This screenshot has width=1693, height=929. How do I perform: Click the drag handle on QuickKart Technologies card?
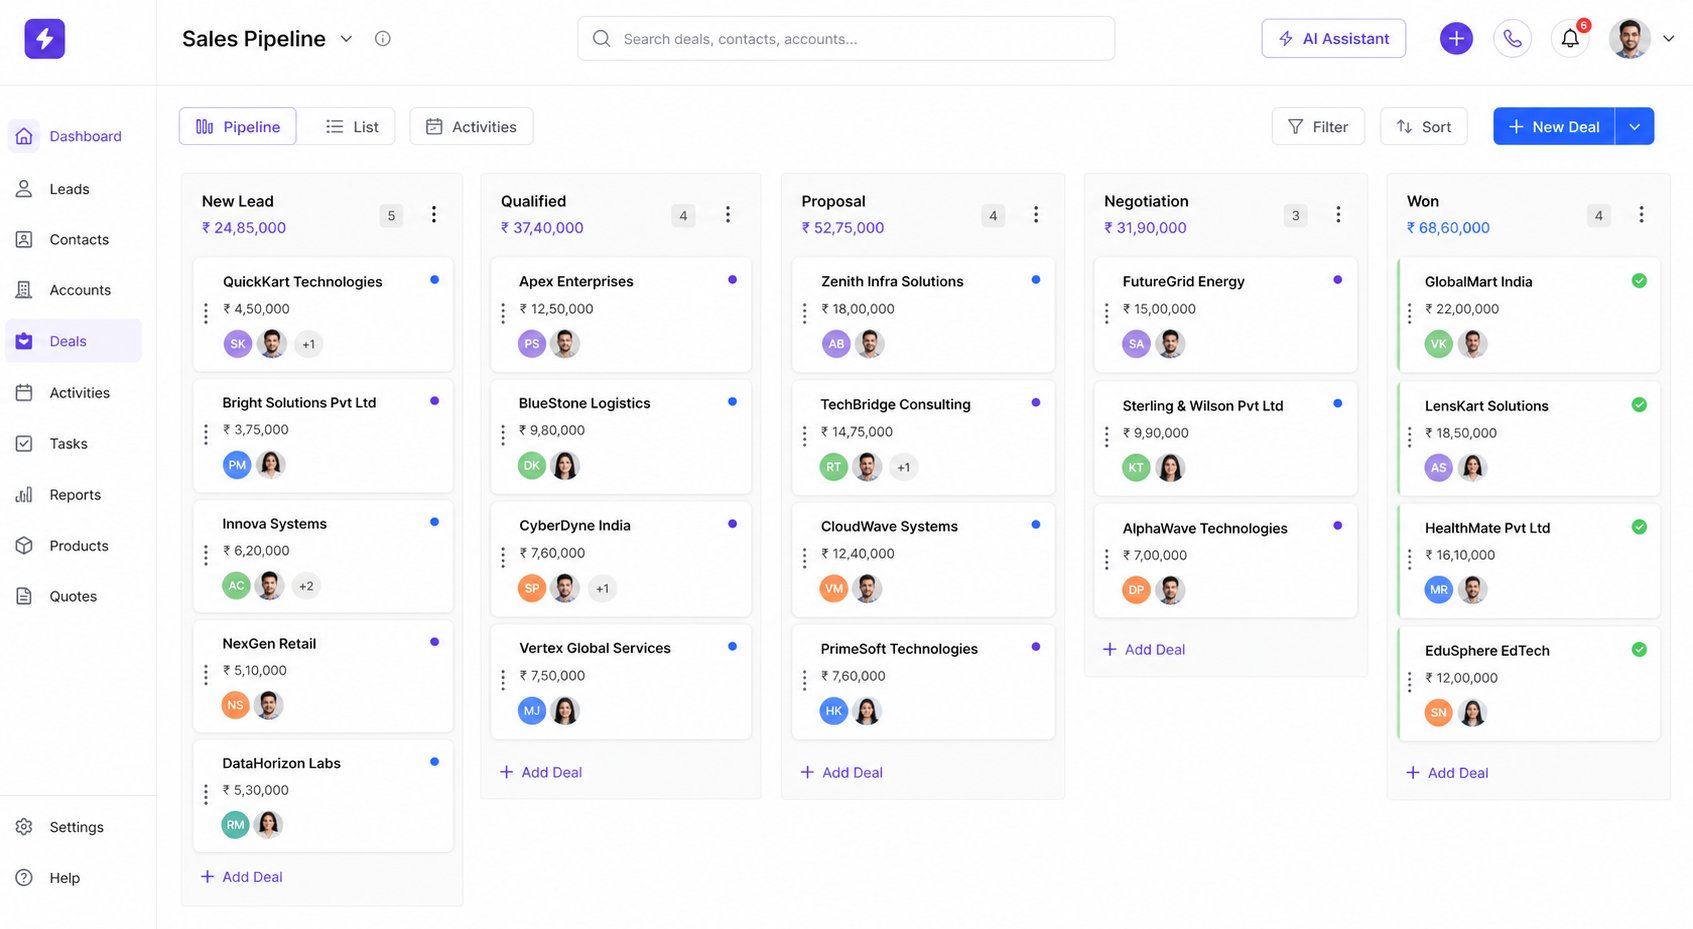(206, 314)
